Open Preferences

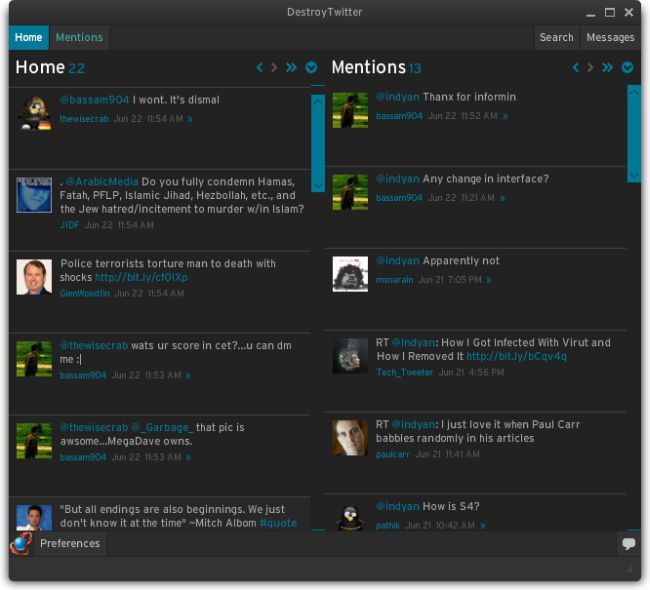click(70, 543)
